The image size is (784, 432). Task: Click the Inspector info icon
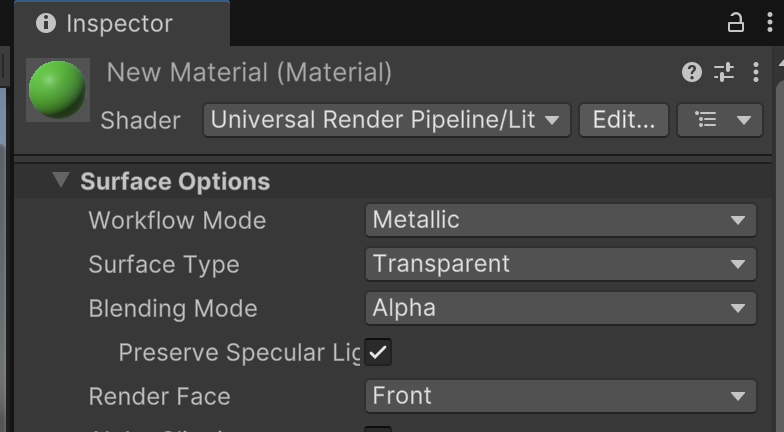click(46, 23)
